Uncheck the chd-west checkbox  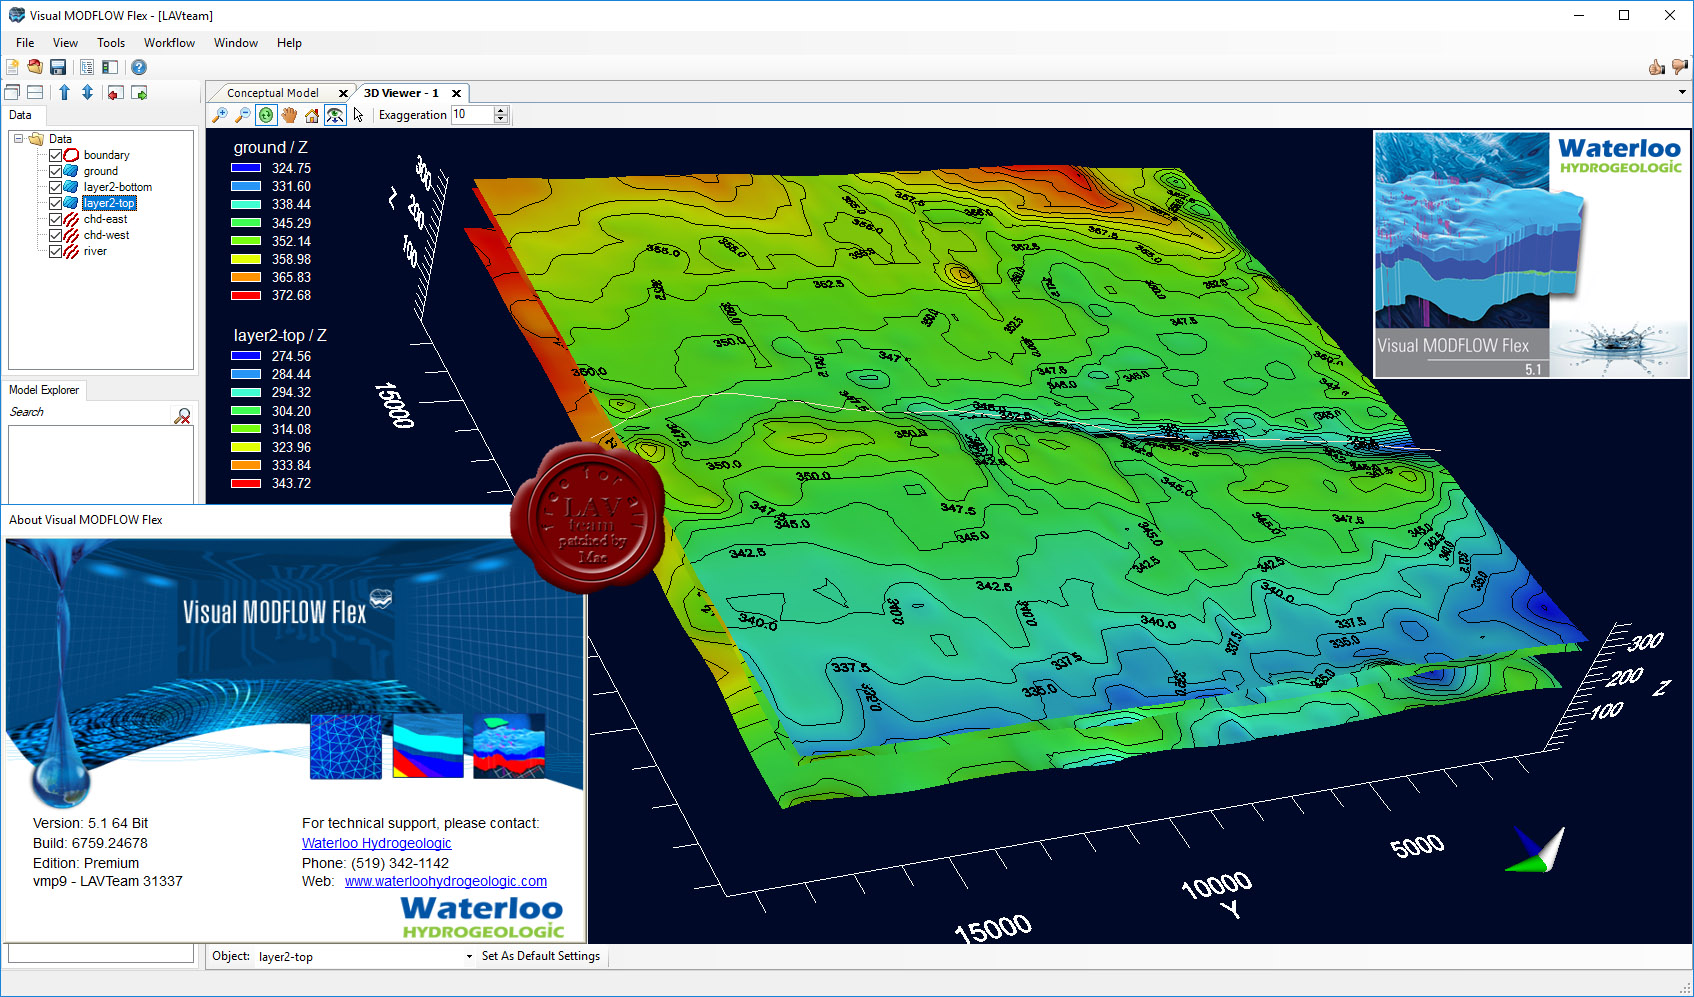[56, 235]
